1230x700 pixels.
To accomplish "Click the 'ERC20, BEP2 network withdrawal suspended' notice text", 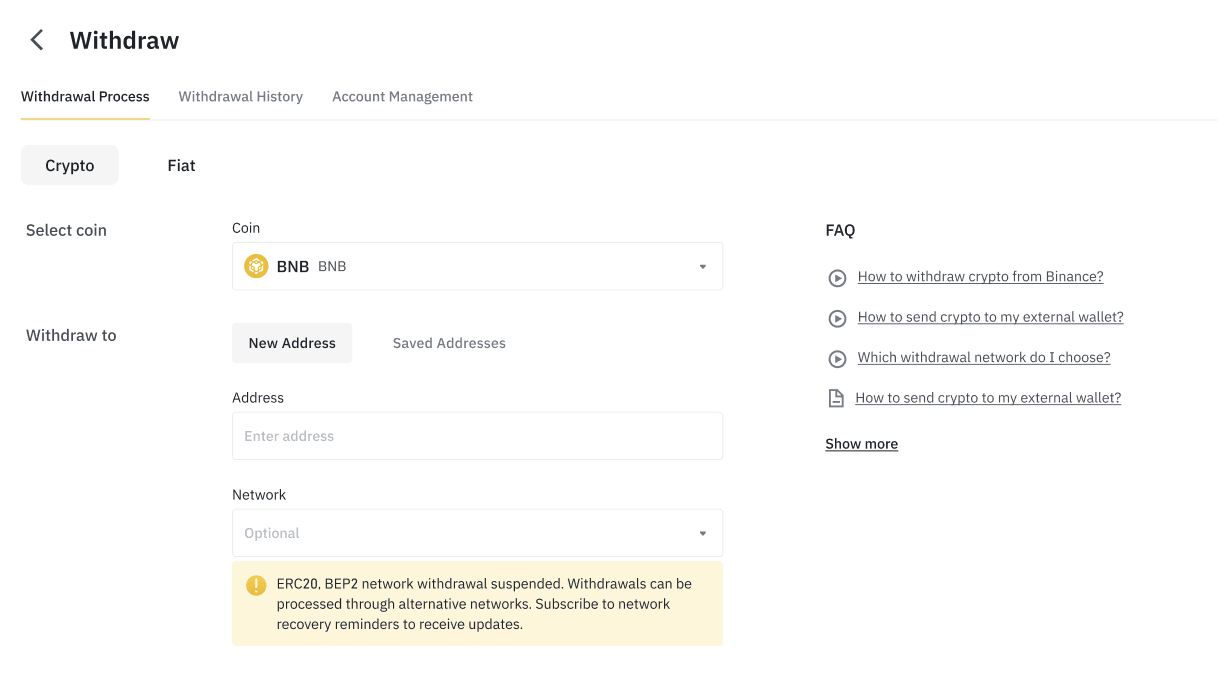I will tap(484, 604).
